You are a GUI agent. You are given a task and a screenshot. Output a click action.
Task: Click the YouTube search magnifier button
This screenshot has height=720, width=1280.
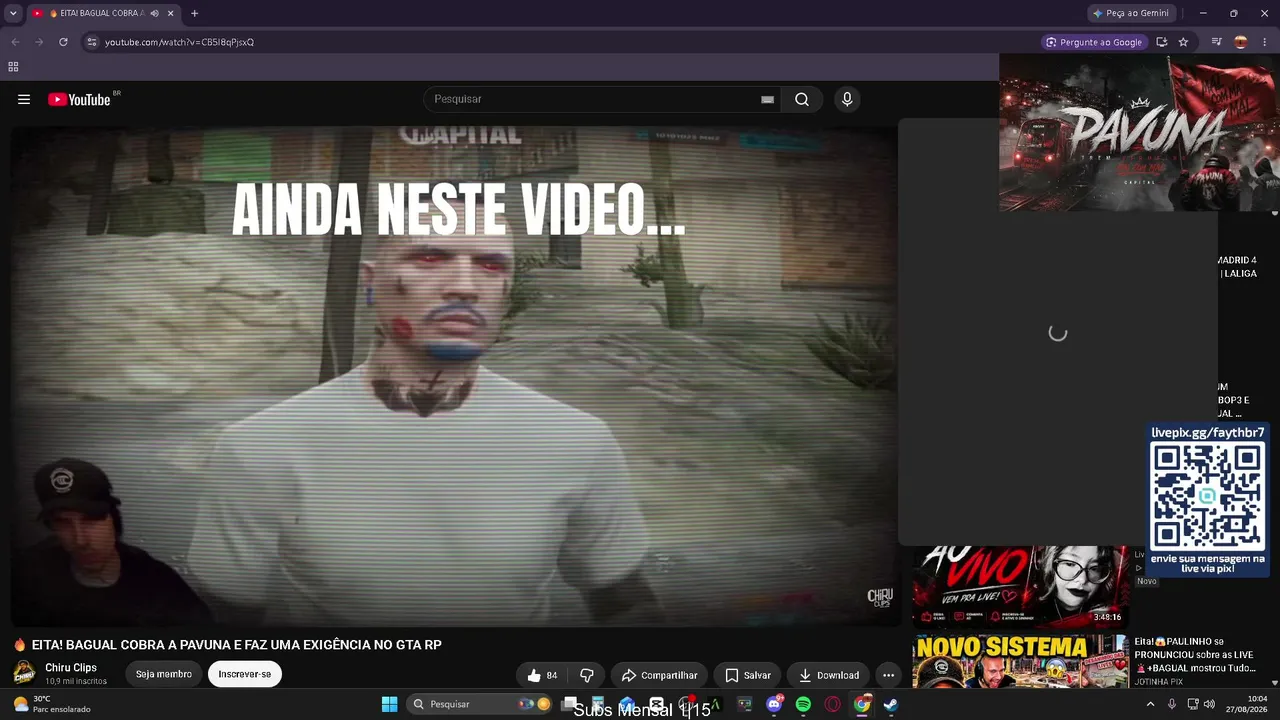point(802,99)
